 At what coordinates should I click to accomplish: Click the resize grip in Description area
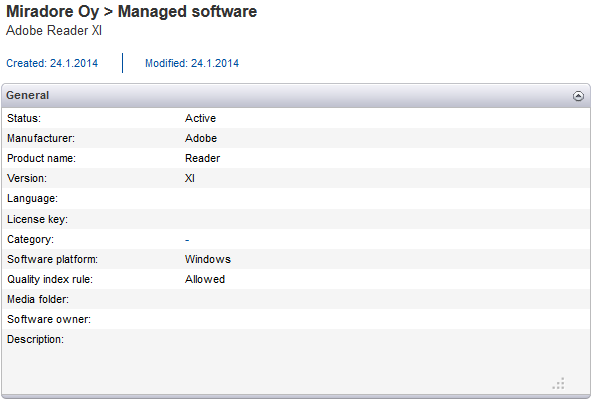[558, 383]
